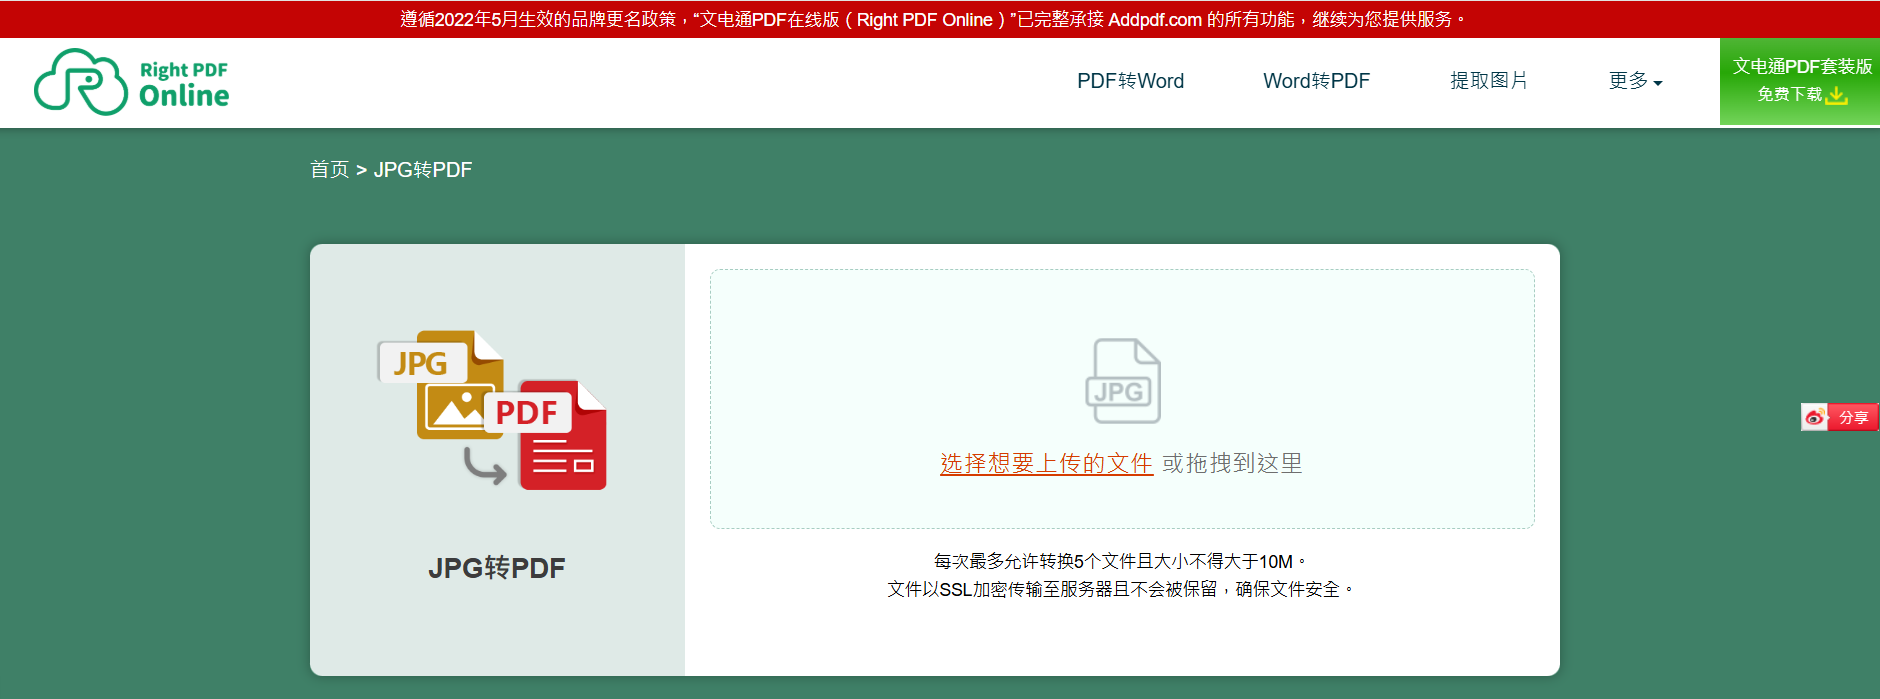Select 提取图片 in the navigation bar
Viewport: 1880px width, 699px height.
click(x=1489, y=81)
